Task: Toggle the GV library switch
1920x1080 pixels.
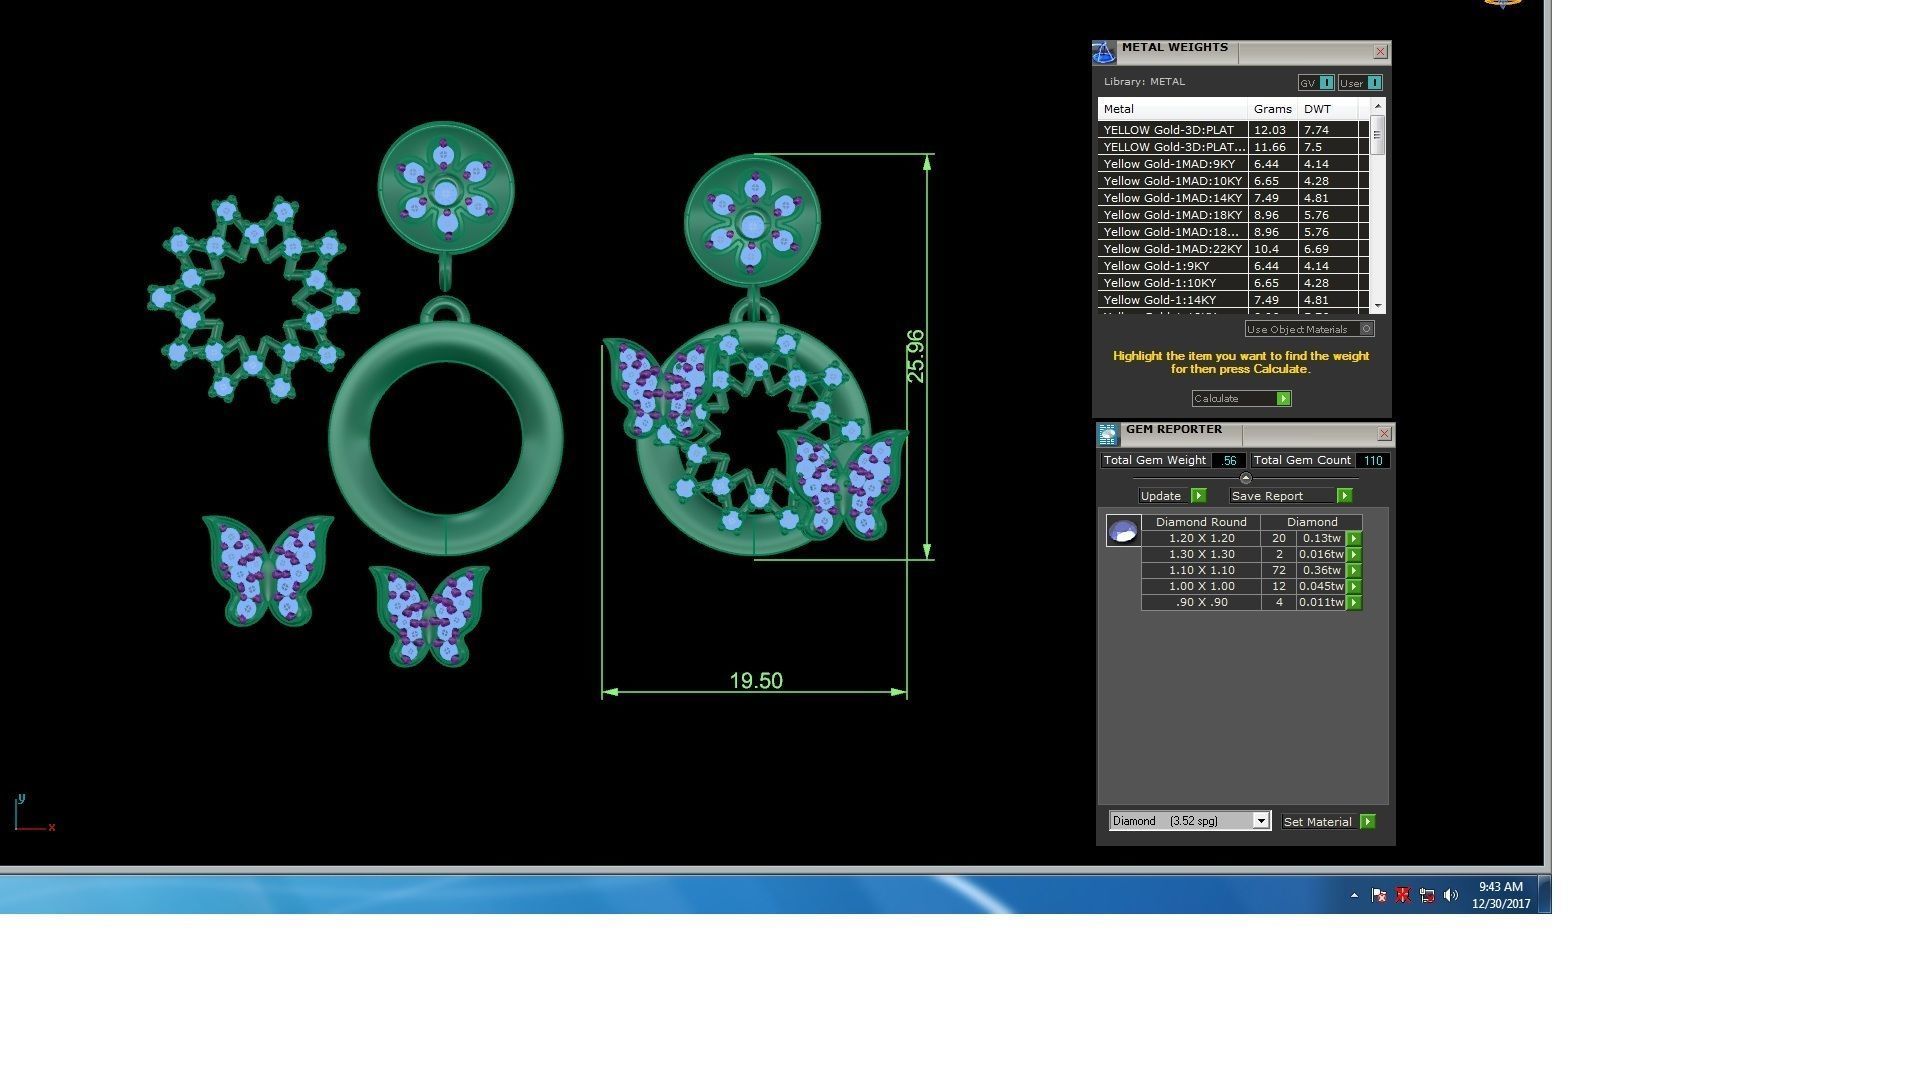Action: [1326, 83]
